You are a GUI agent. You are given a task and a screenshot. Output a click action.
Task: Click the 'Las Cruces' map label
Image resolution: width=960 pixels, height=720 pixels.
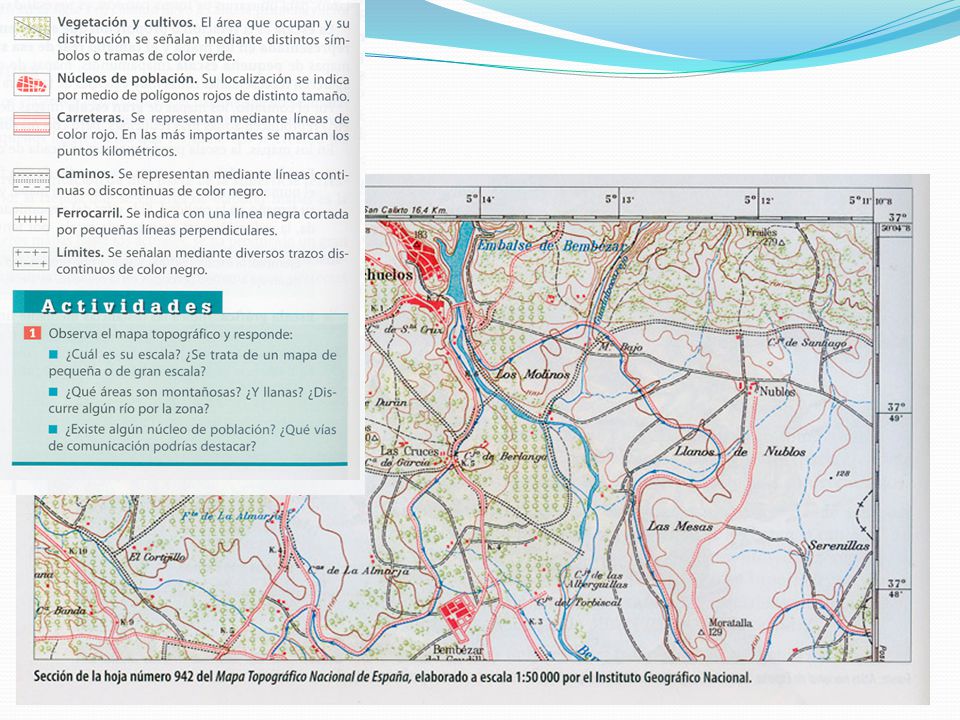(409, 451)
